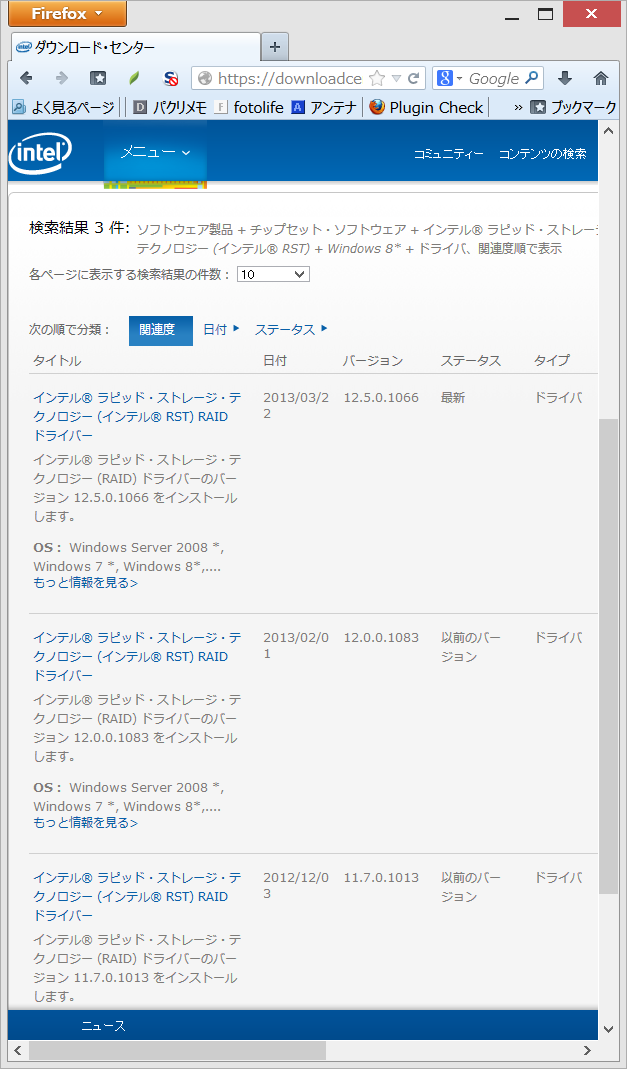Reload the page
The width and height of the screenshot is (627, 1069).
coord(413,78)
